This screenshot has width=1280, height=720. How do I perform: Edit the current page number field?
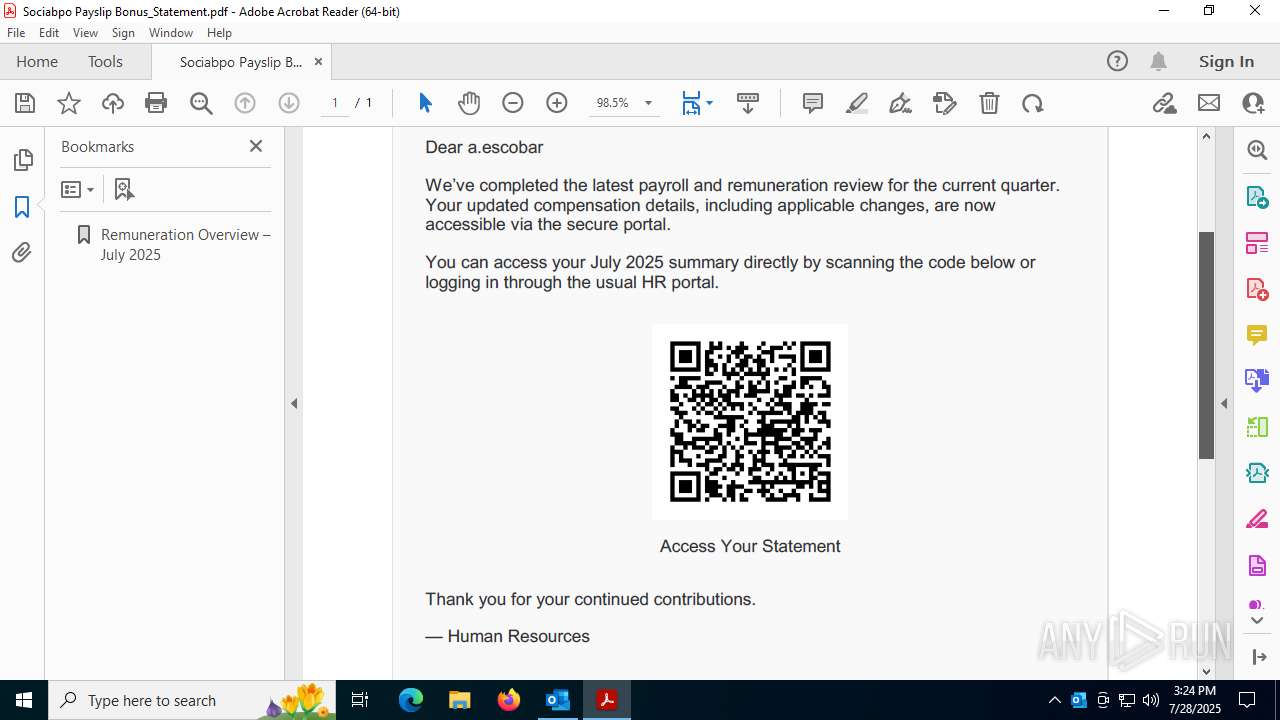(x=334, y=103)
